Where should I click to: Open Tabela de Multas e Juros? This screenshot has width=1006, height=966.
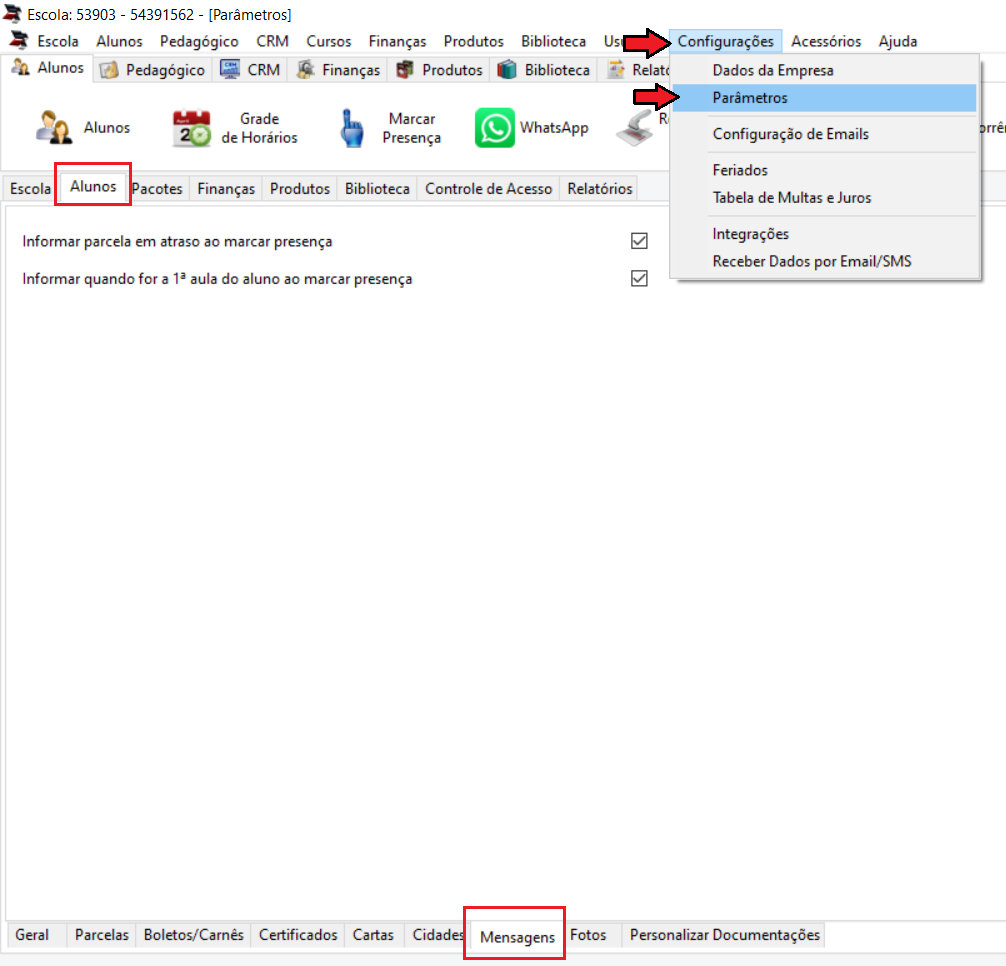pos(824,198)
